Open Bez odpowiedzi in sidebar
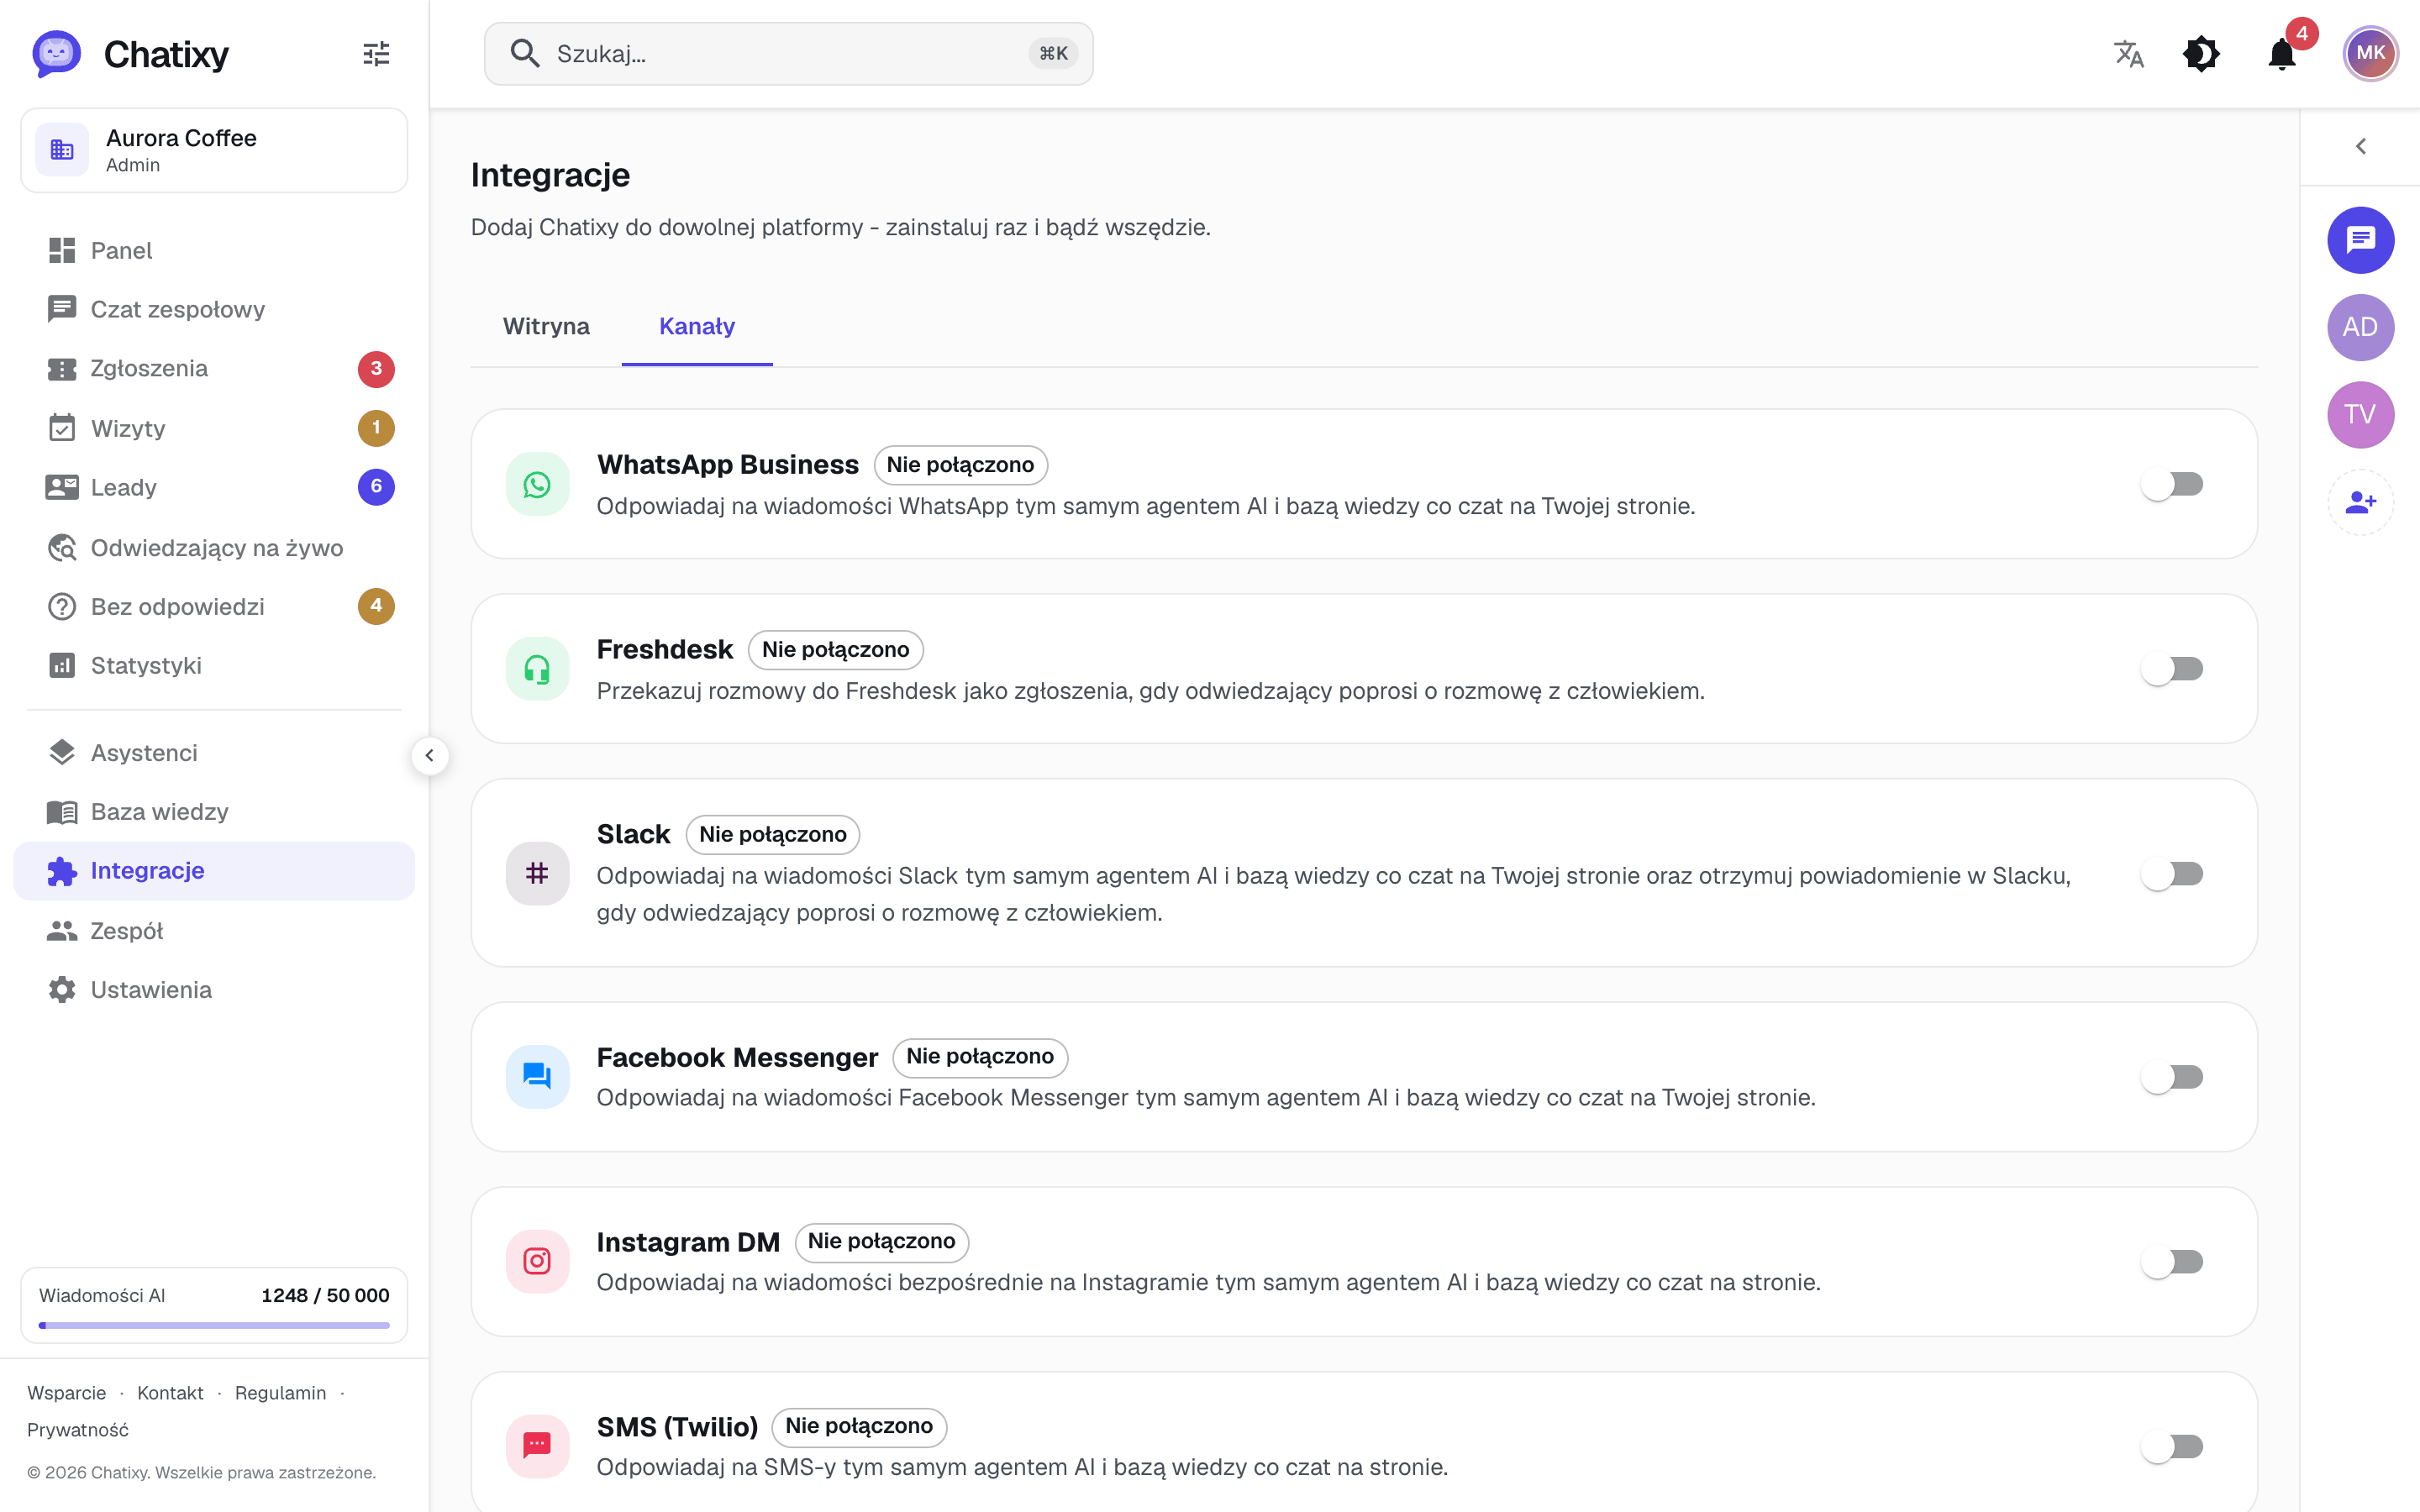 214,607
